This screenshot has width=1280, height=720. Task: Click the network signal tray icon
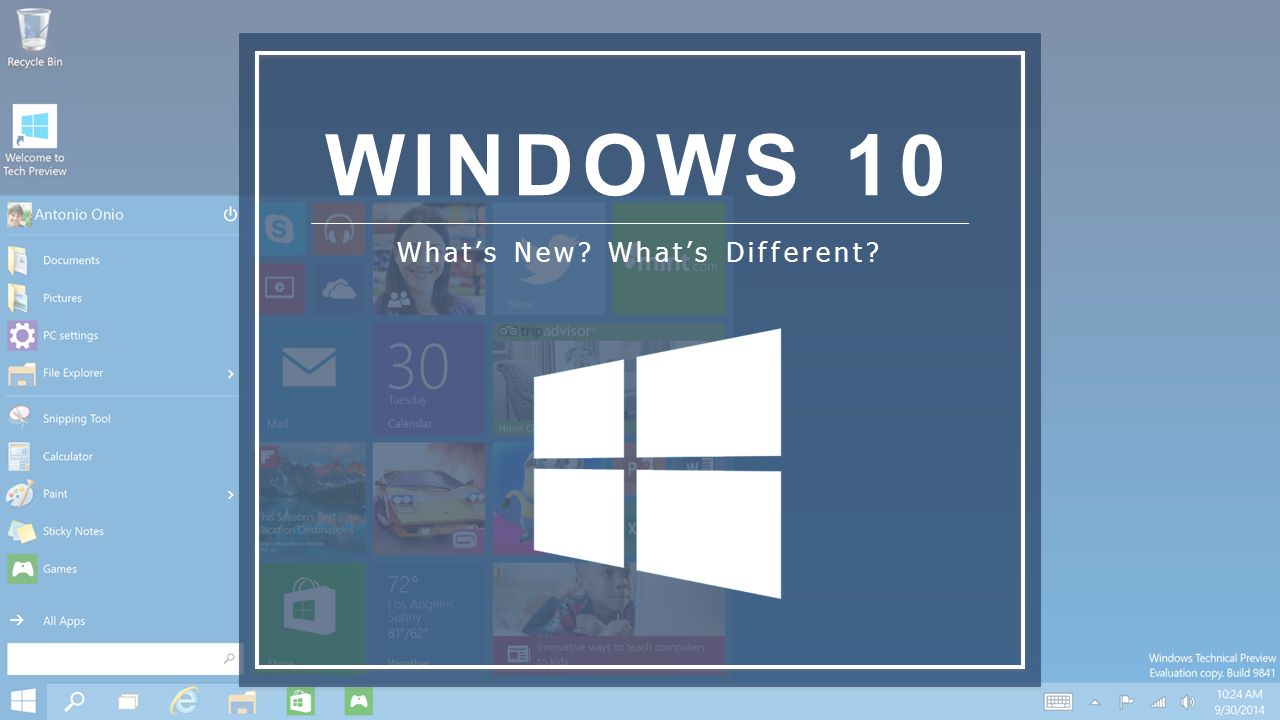(1158, 702)
